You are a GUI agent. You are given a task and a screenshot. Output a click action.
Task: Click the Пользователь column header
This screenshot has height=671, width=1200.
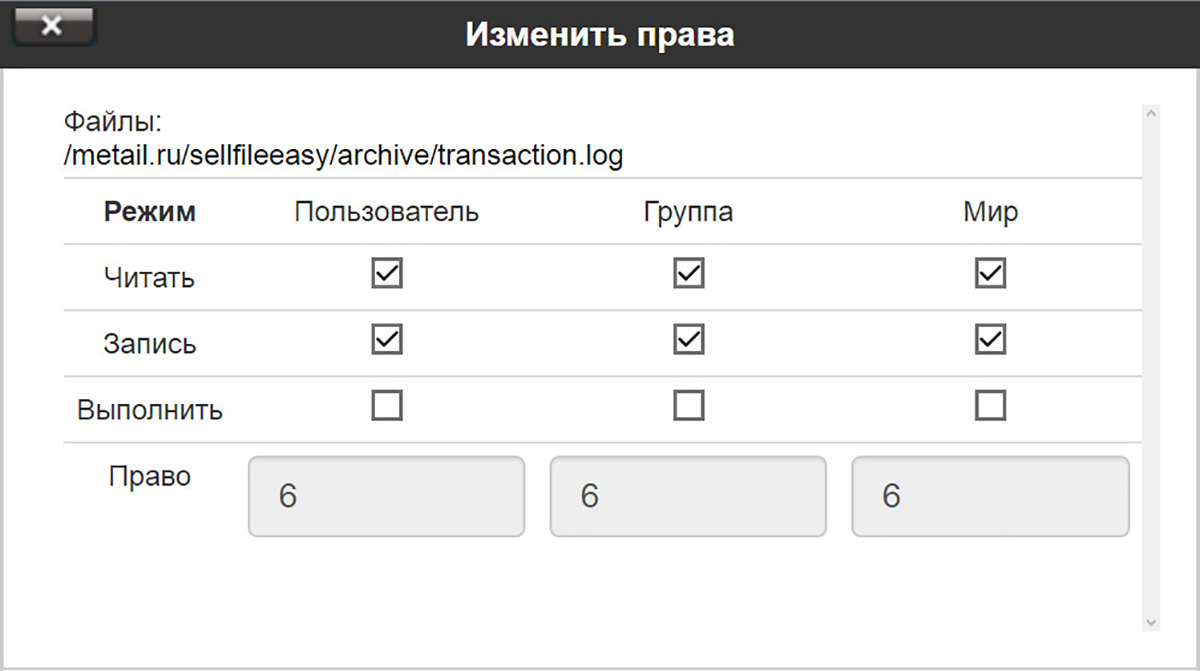(x=386, y=213)
